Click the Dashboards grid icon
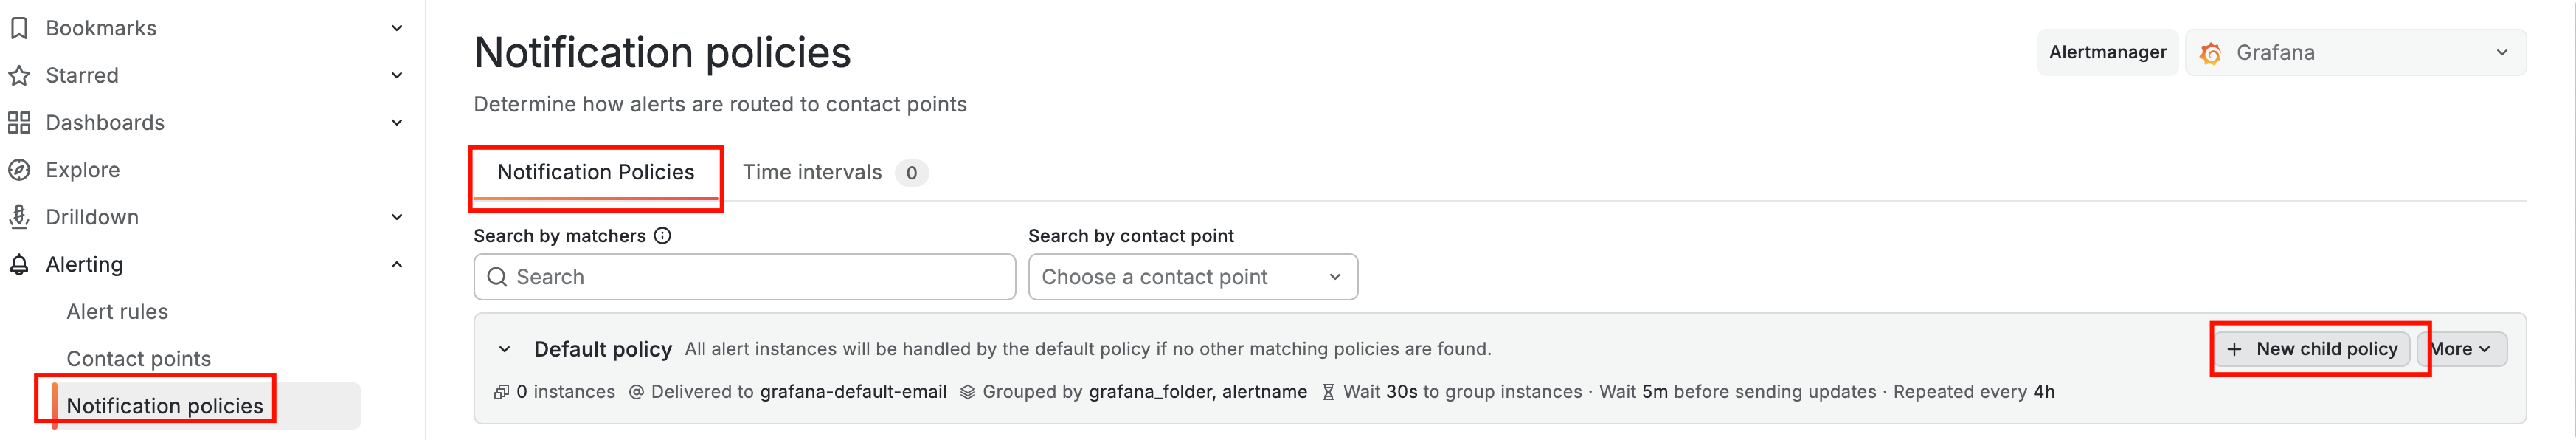 tap(19, 122)
